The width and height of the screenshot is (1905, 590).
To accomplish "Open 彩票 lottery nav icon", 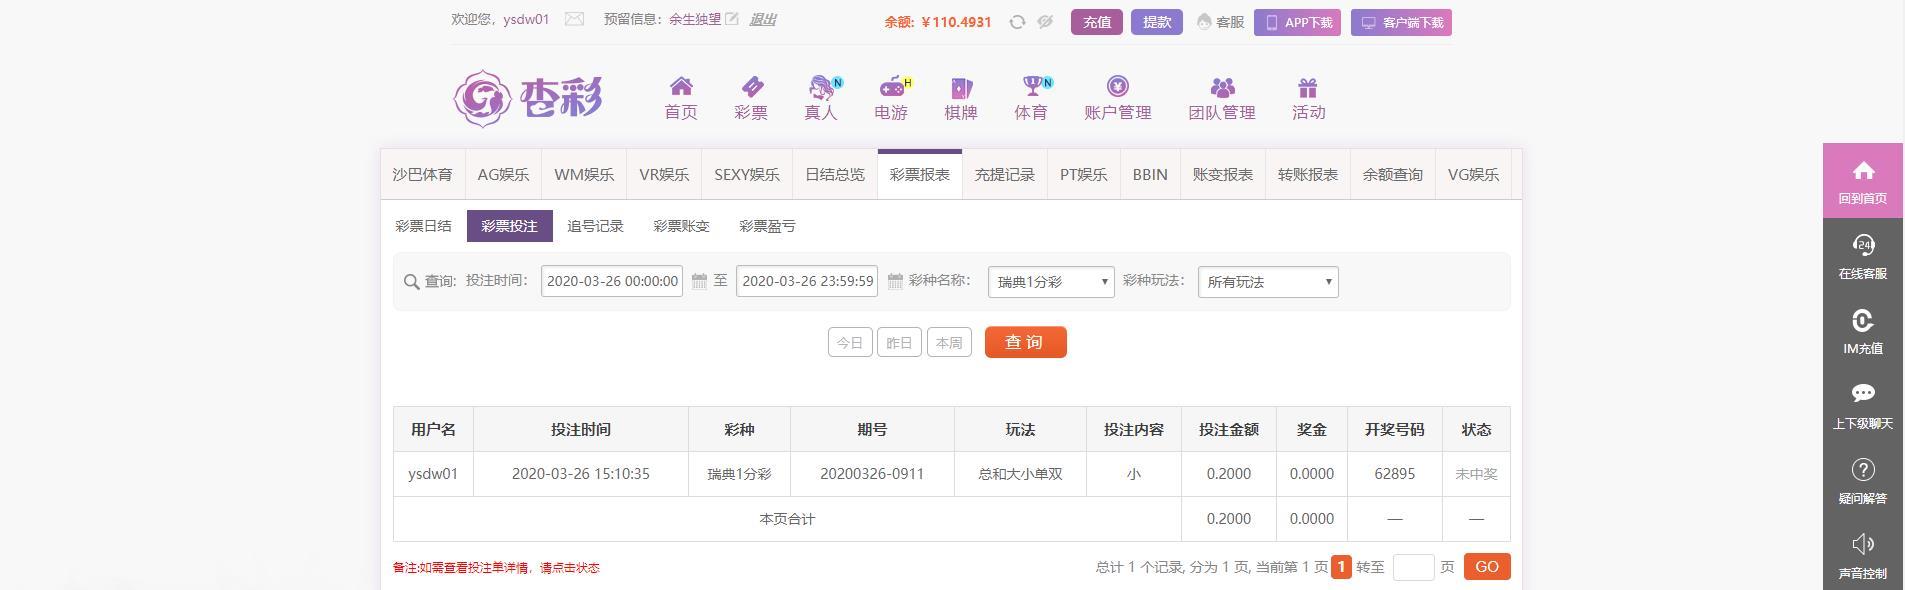I will pos(751,98).
